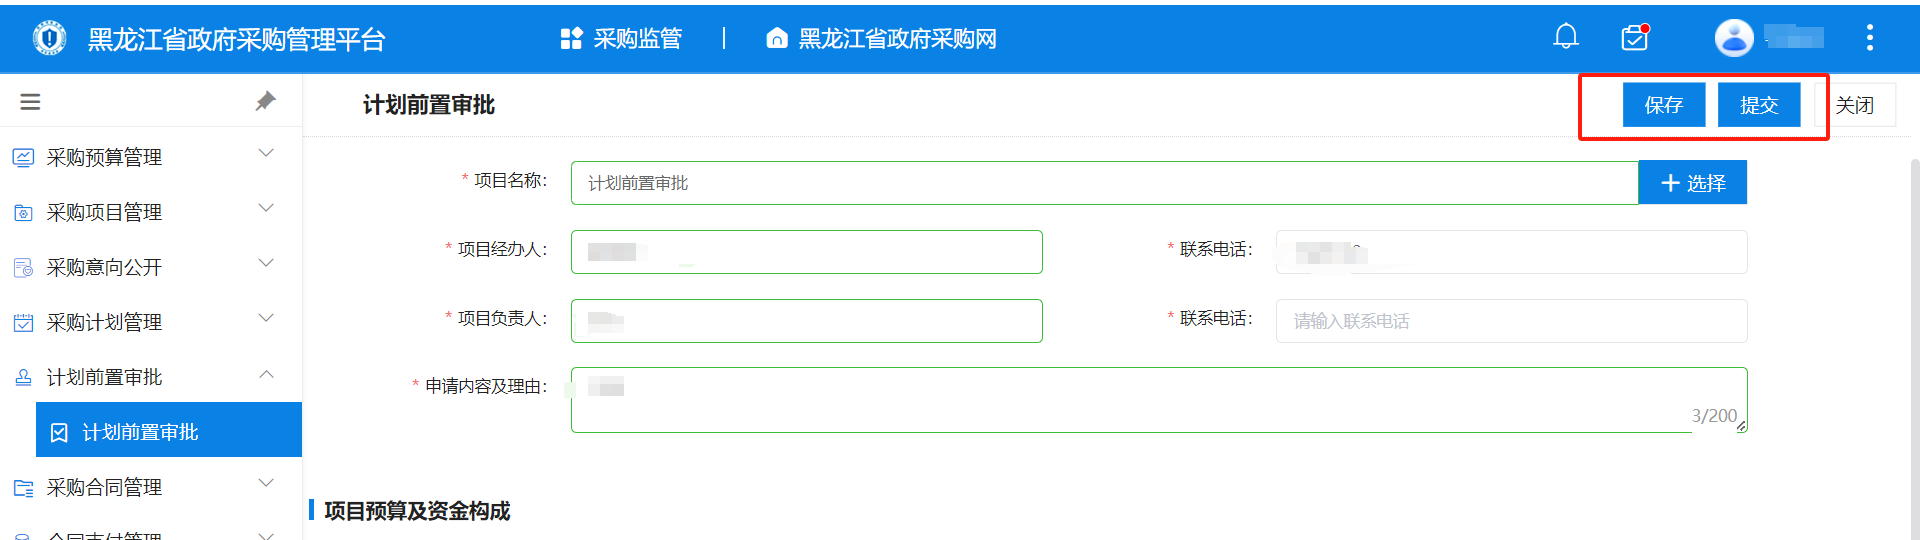Click the 3/200 character counter
Screen dimensions: 1920x540
pos(1714,416)
